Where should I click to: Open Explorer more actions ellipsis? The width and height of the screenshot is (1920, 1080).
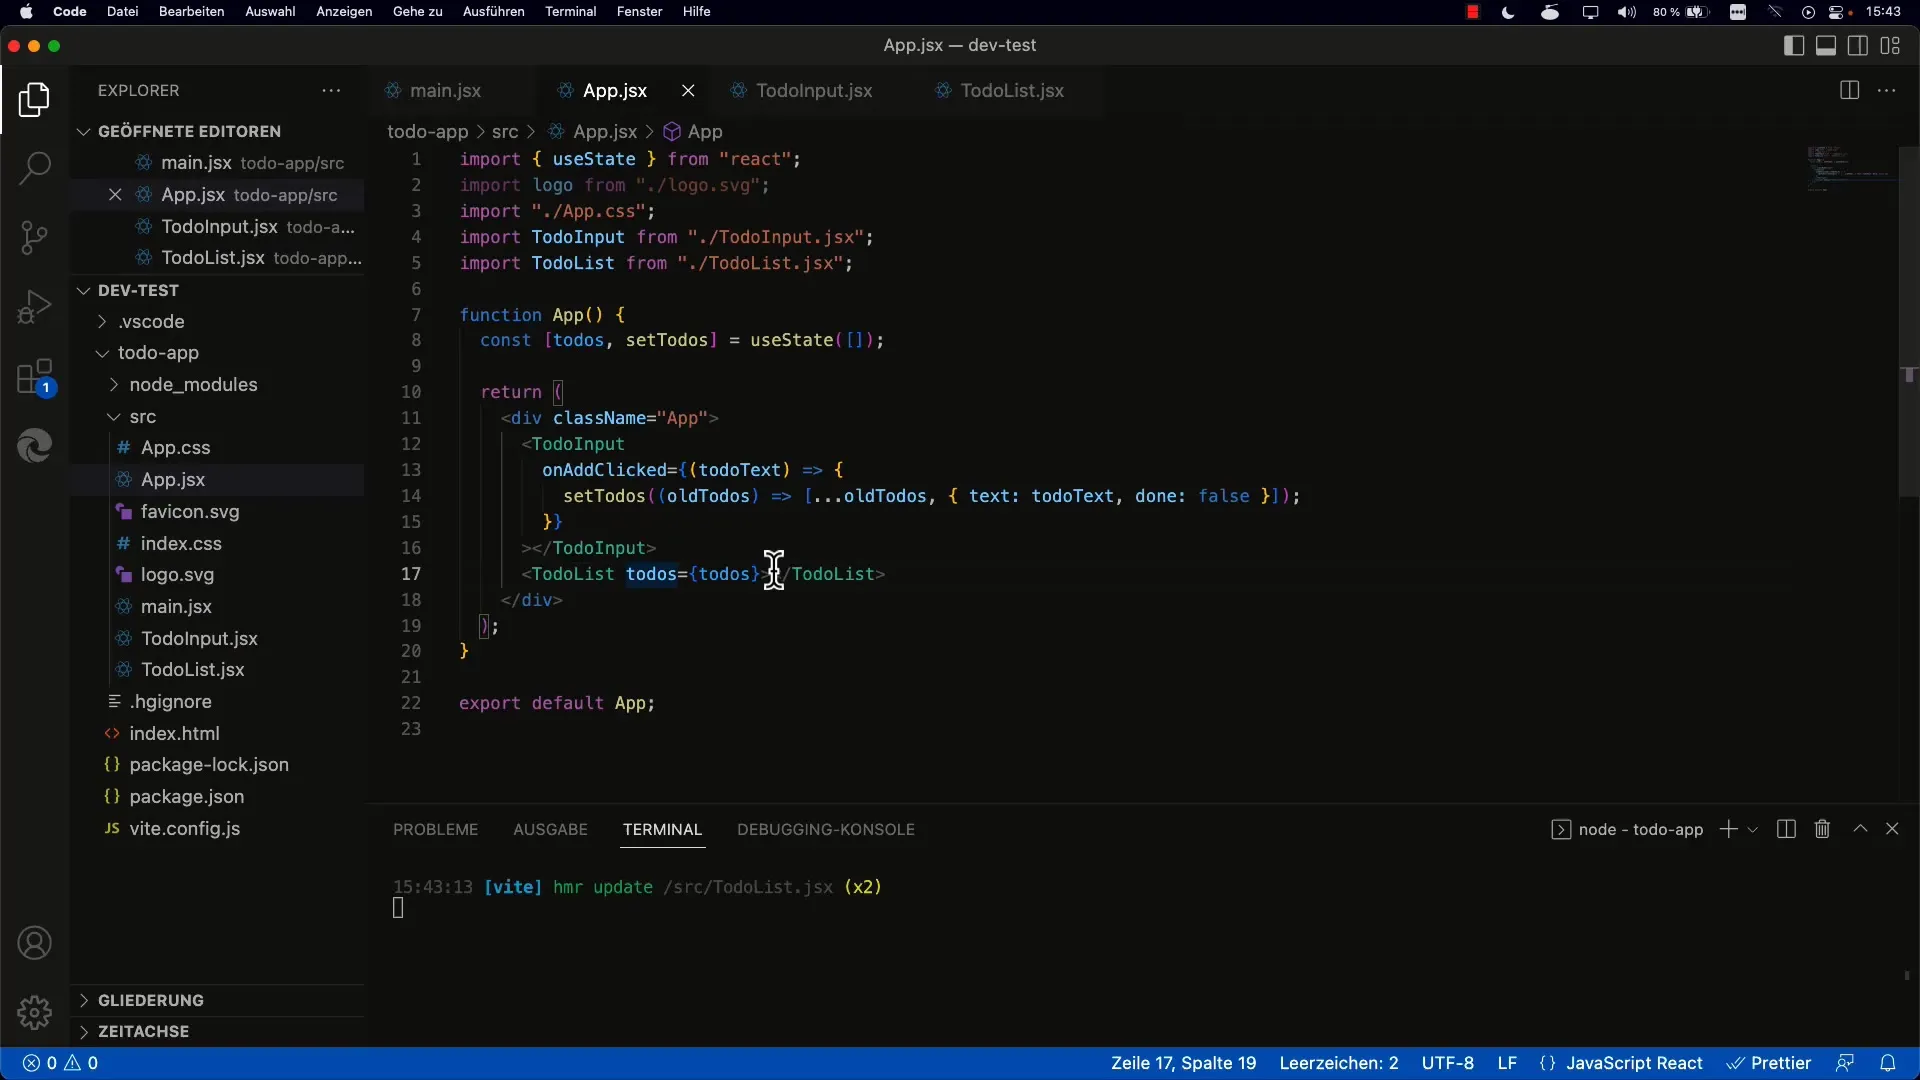pyautogui.click(x=331, y=90)
